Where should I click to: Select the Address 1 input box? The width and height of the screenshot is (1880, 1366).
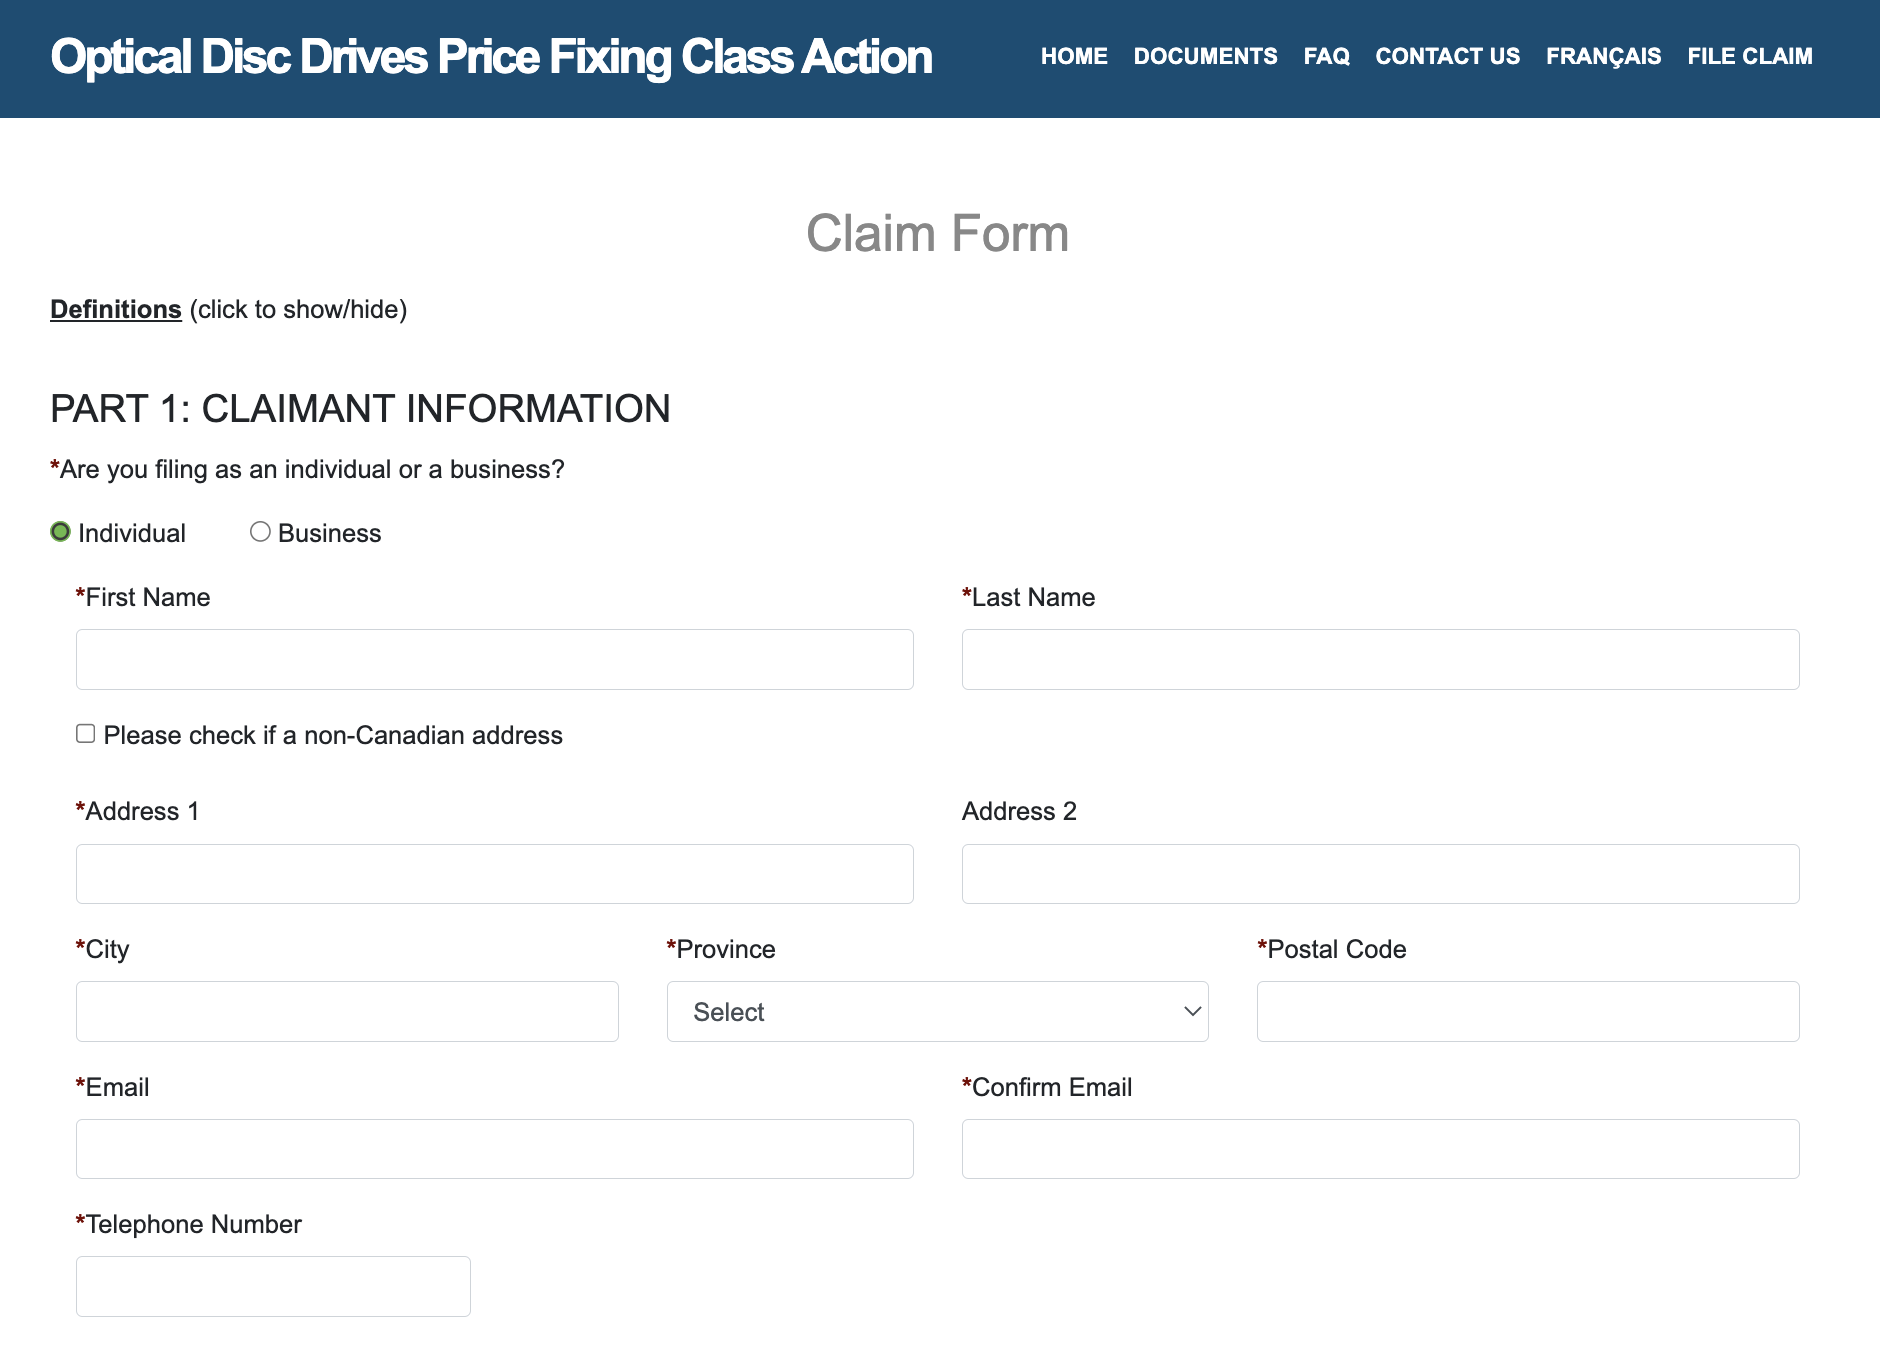(494, 874)
